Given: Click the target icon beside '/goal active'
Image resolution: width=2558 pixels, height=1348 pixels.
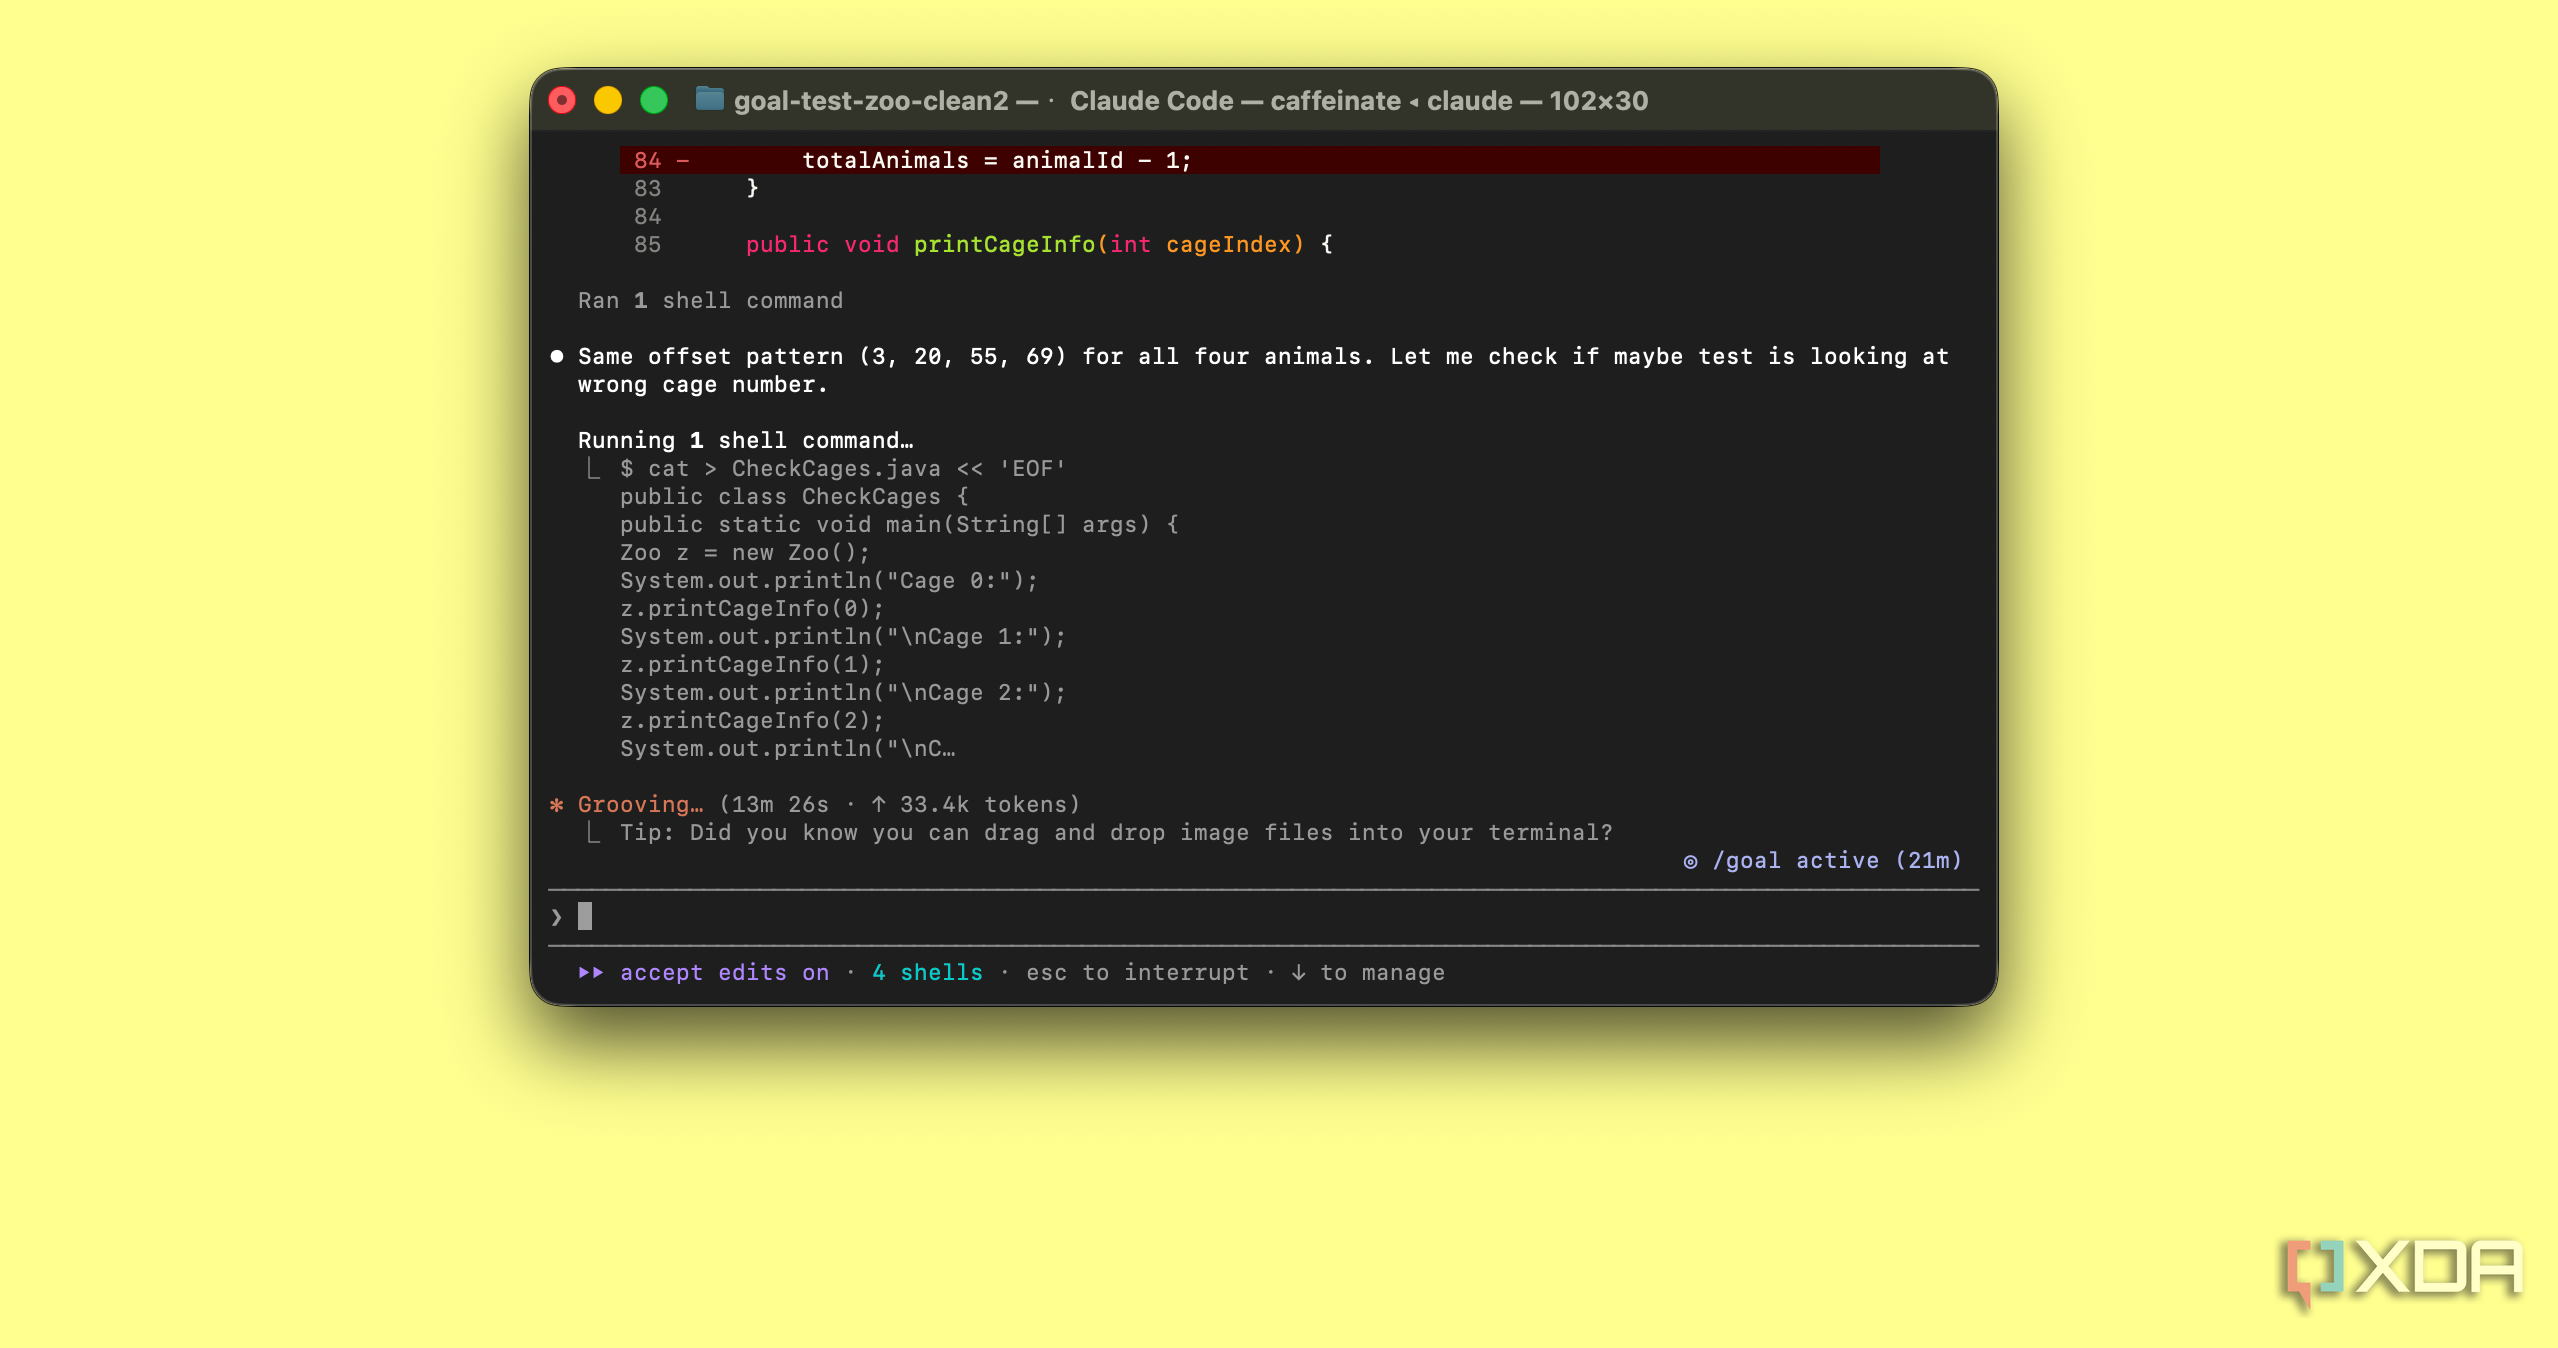Looking at the screenshot, I should coord(1690,861).
